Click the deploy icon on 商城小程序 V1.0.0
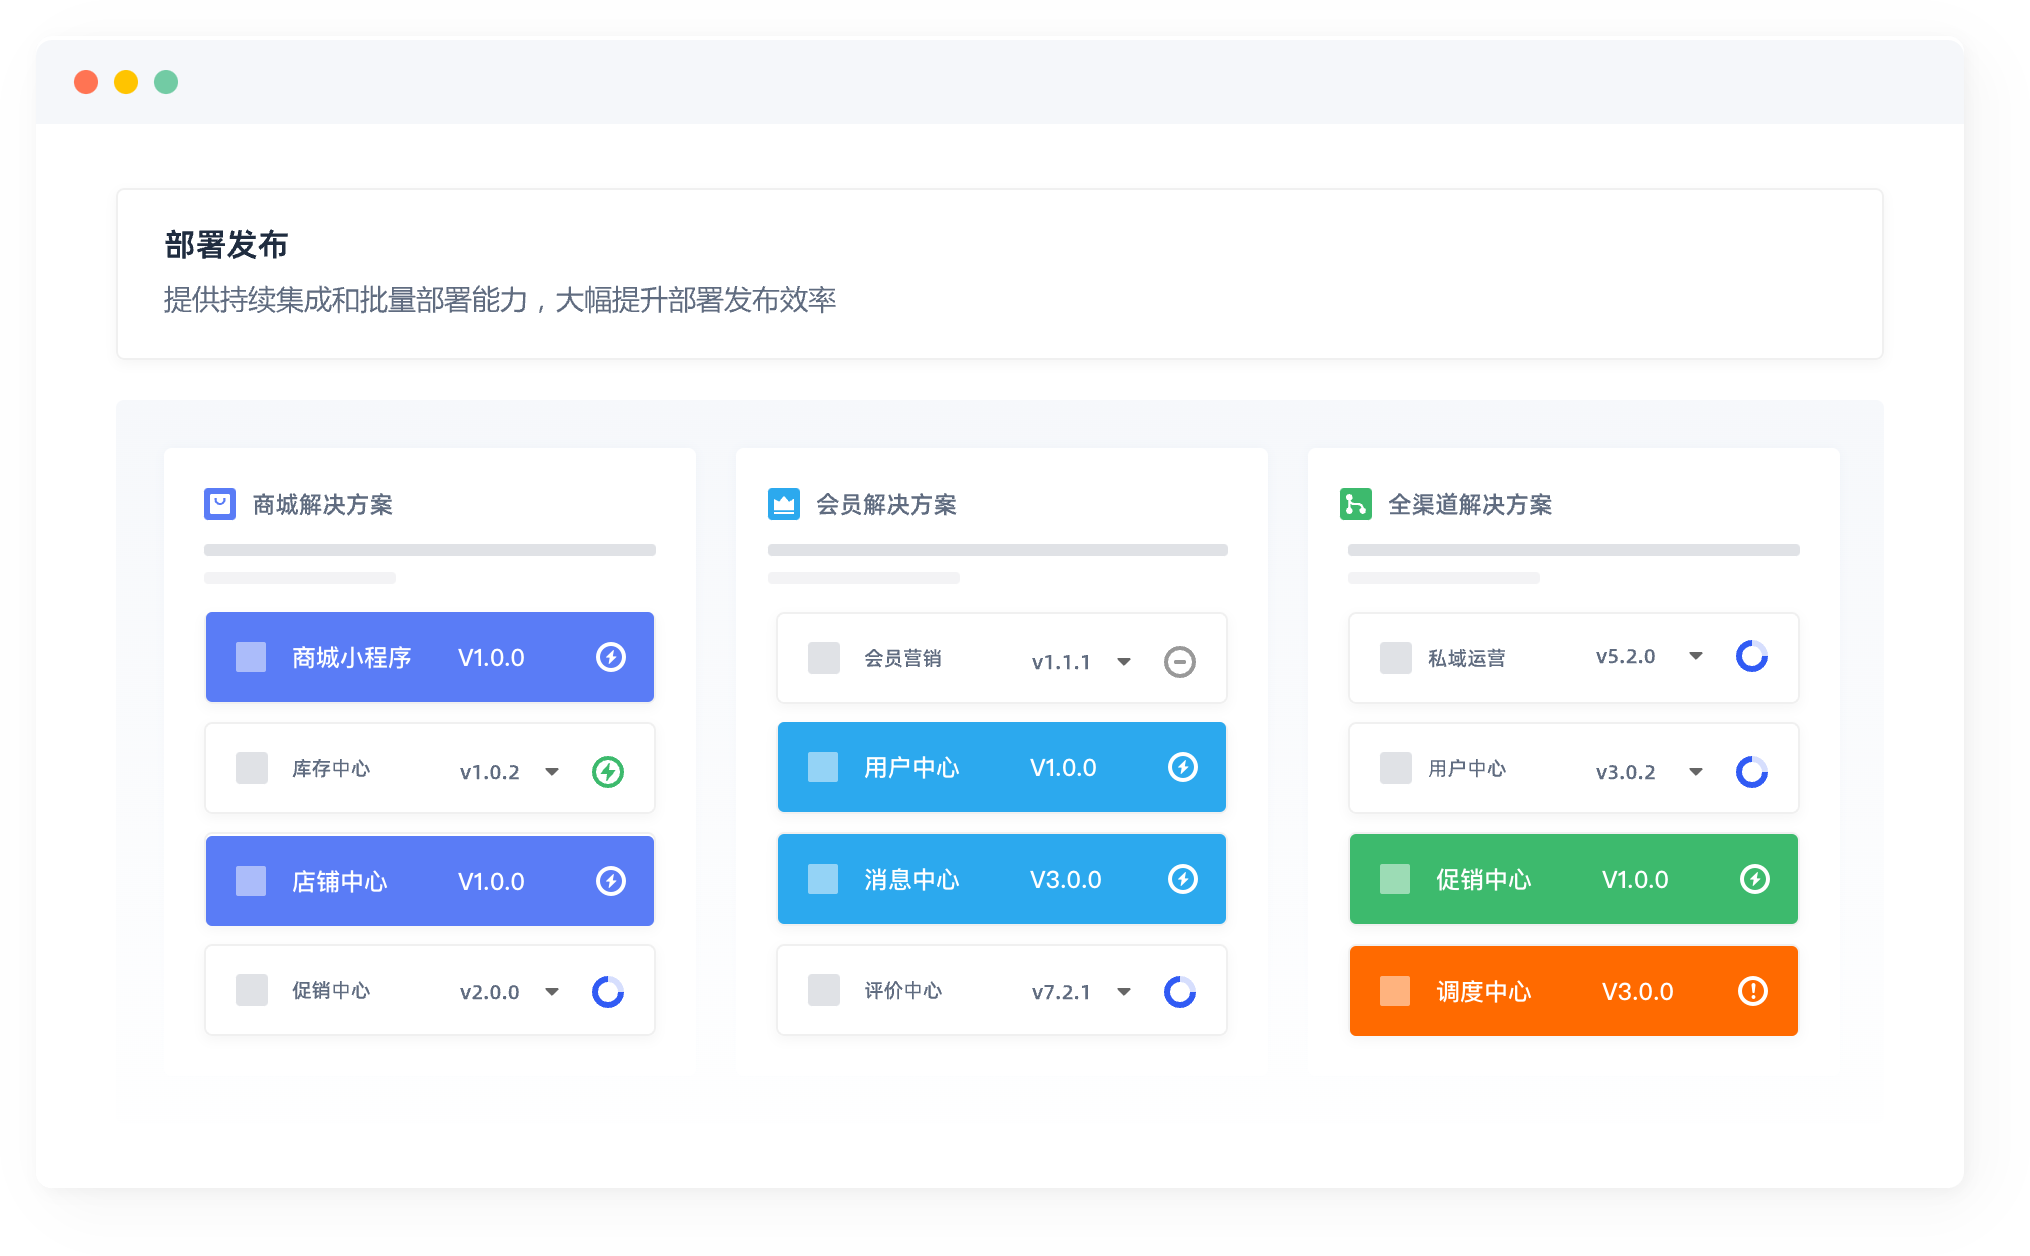2030x1256 pixels. click(612, 657)
